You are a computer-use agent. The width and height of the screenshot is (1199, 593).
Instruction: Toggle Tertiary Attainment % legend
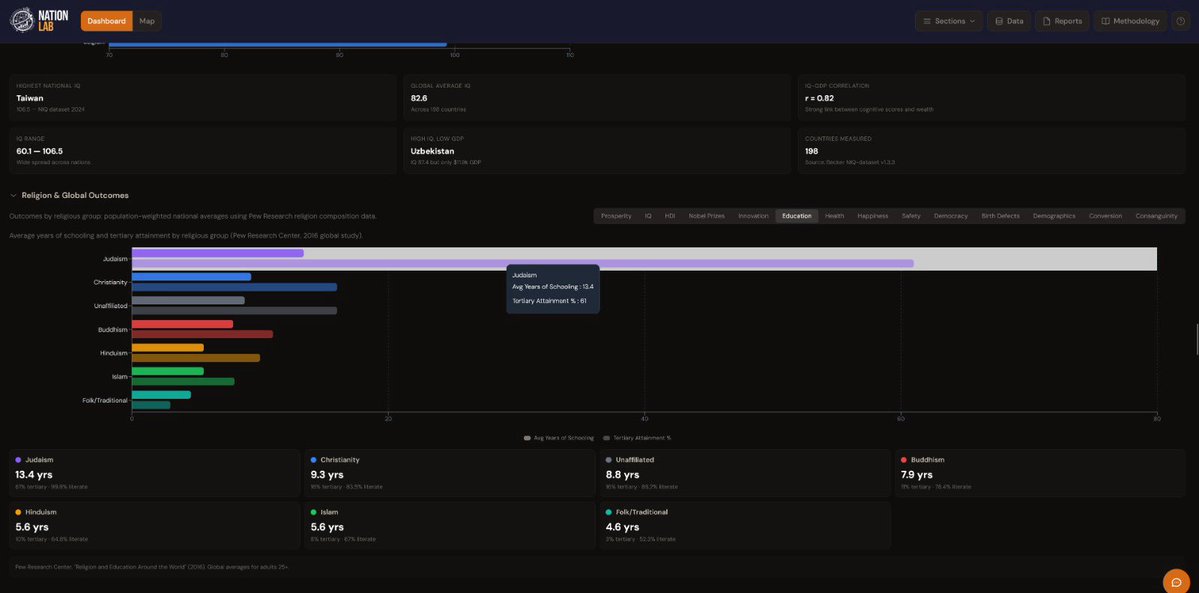[637, 438]
